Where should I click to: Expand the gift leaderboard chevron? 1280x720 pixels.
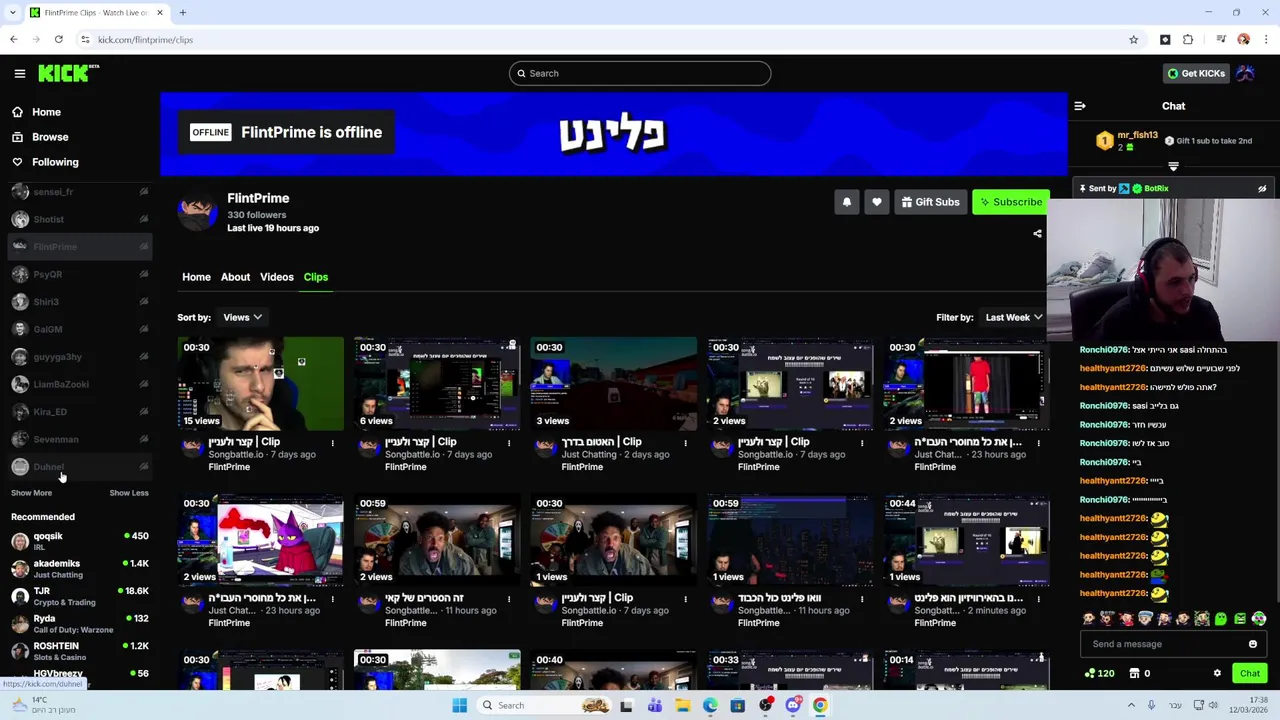point(1173,166)
